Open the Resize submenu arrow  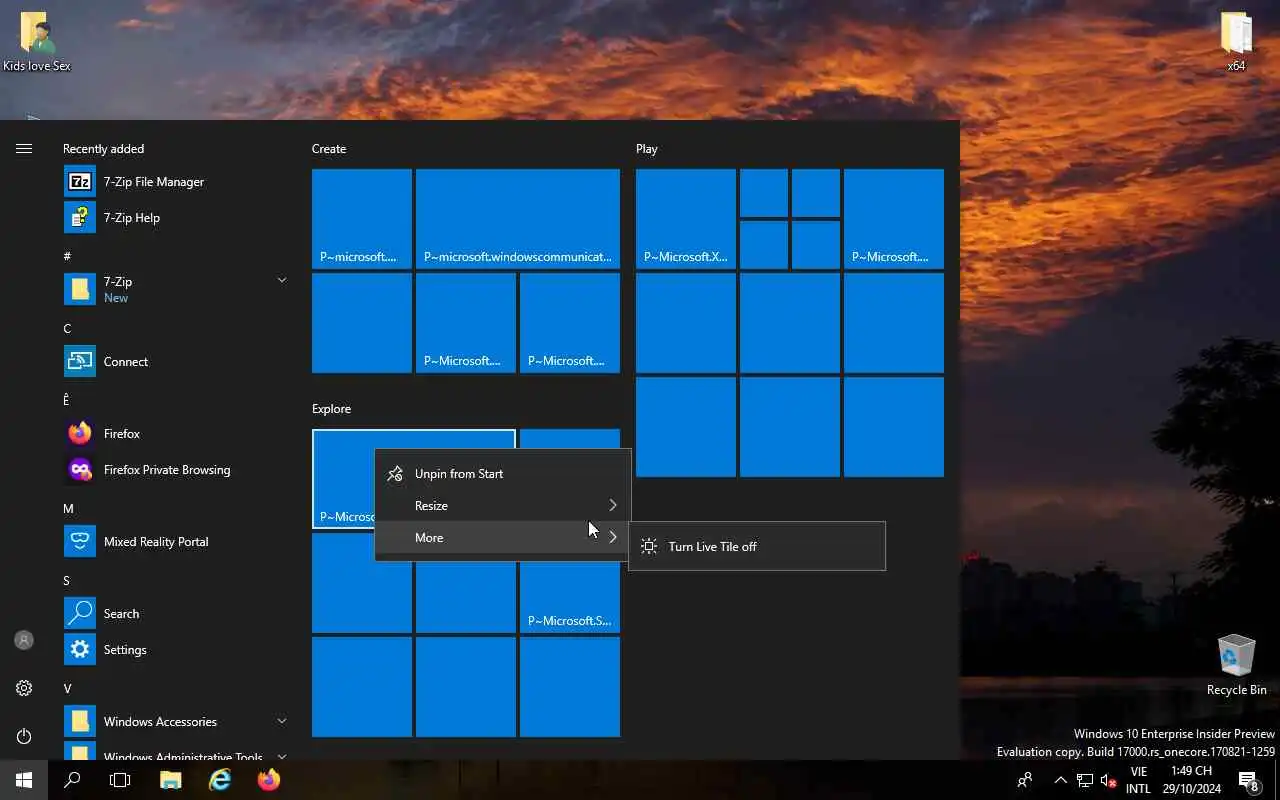coord(613,505)
